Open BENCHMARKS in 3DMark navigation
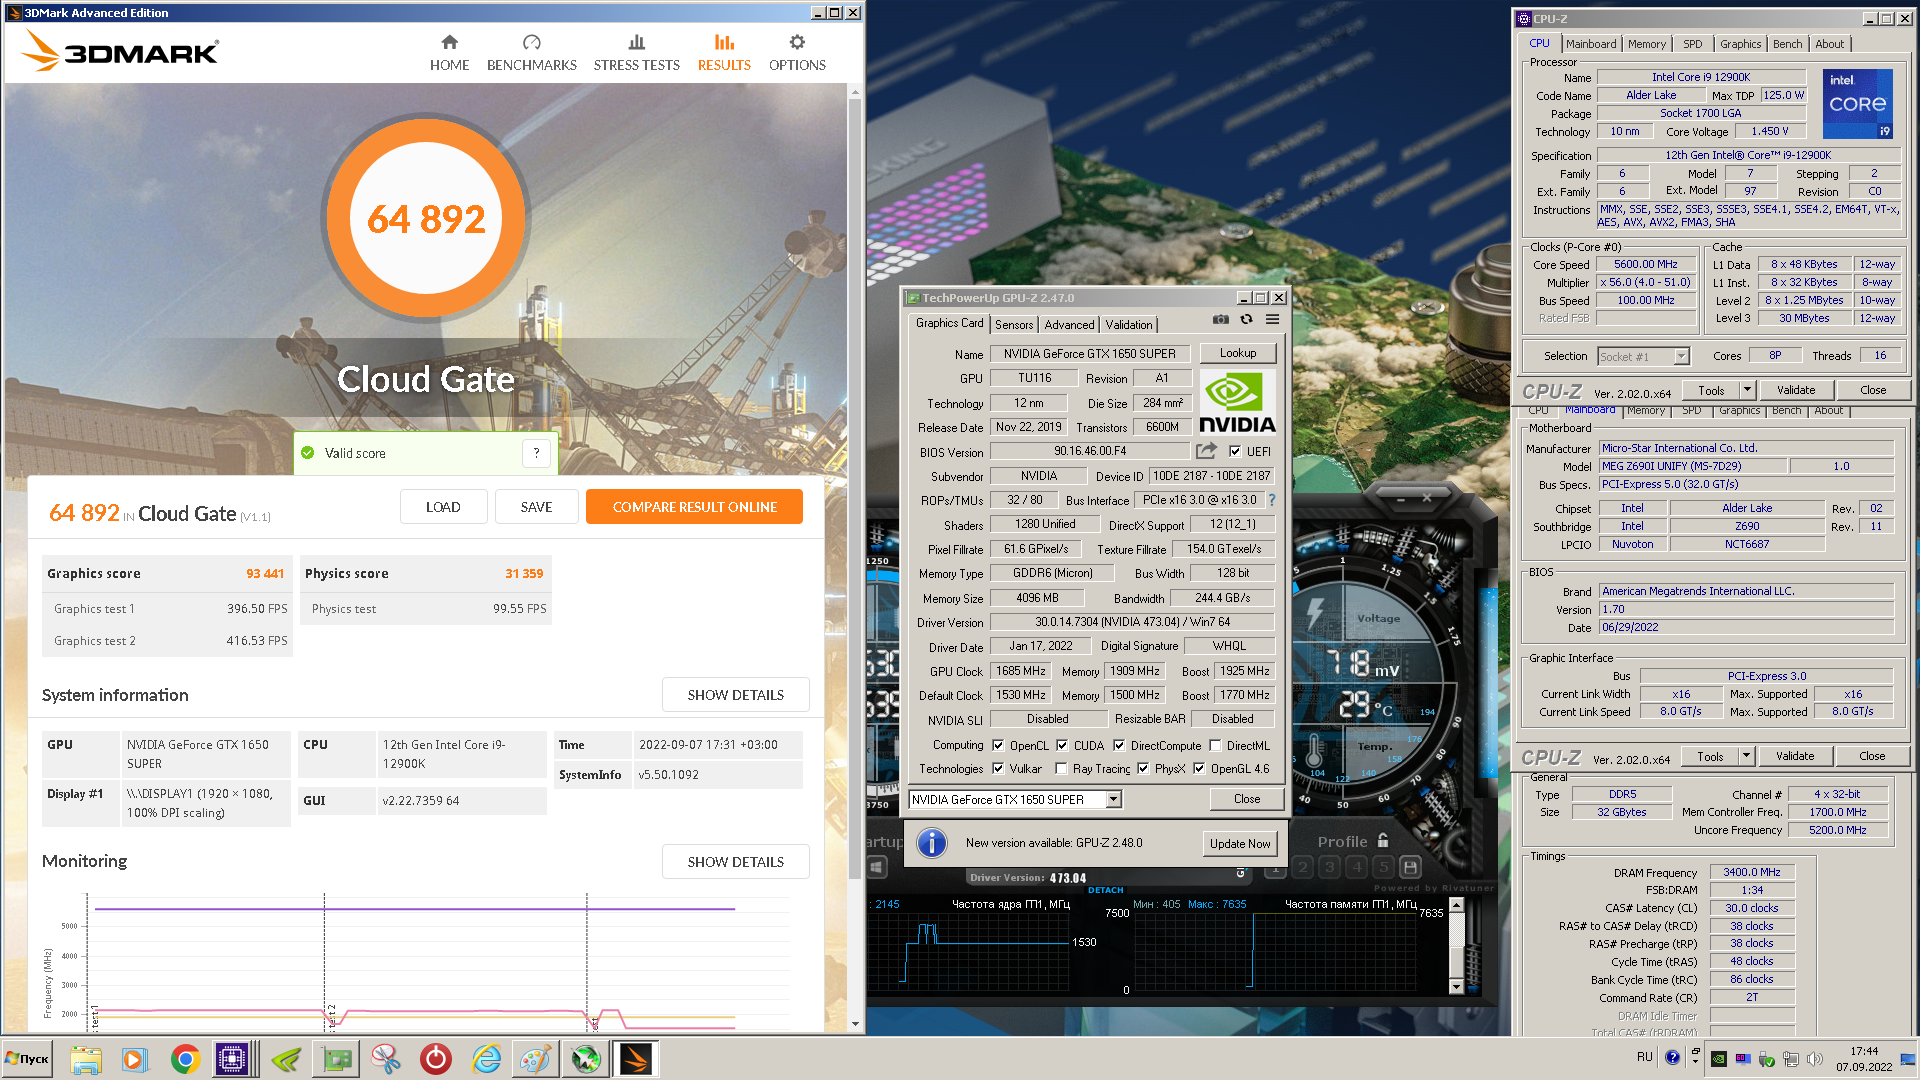The width and height of the screenshot is (1920, 1080). point(531,53)
